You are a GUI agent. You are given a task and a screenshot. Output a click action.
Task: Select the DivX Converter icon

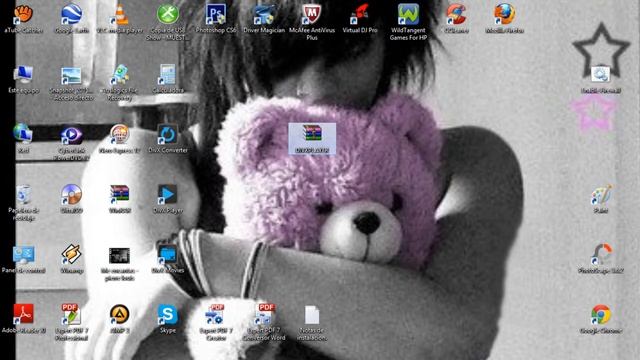168,135
